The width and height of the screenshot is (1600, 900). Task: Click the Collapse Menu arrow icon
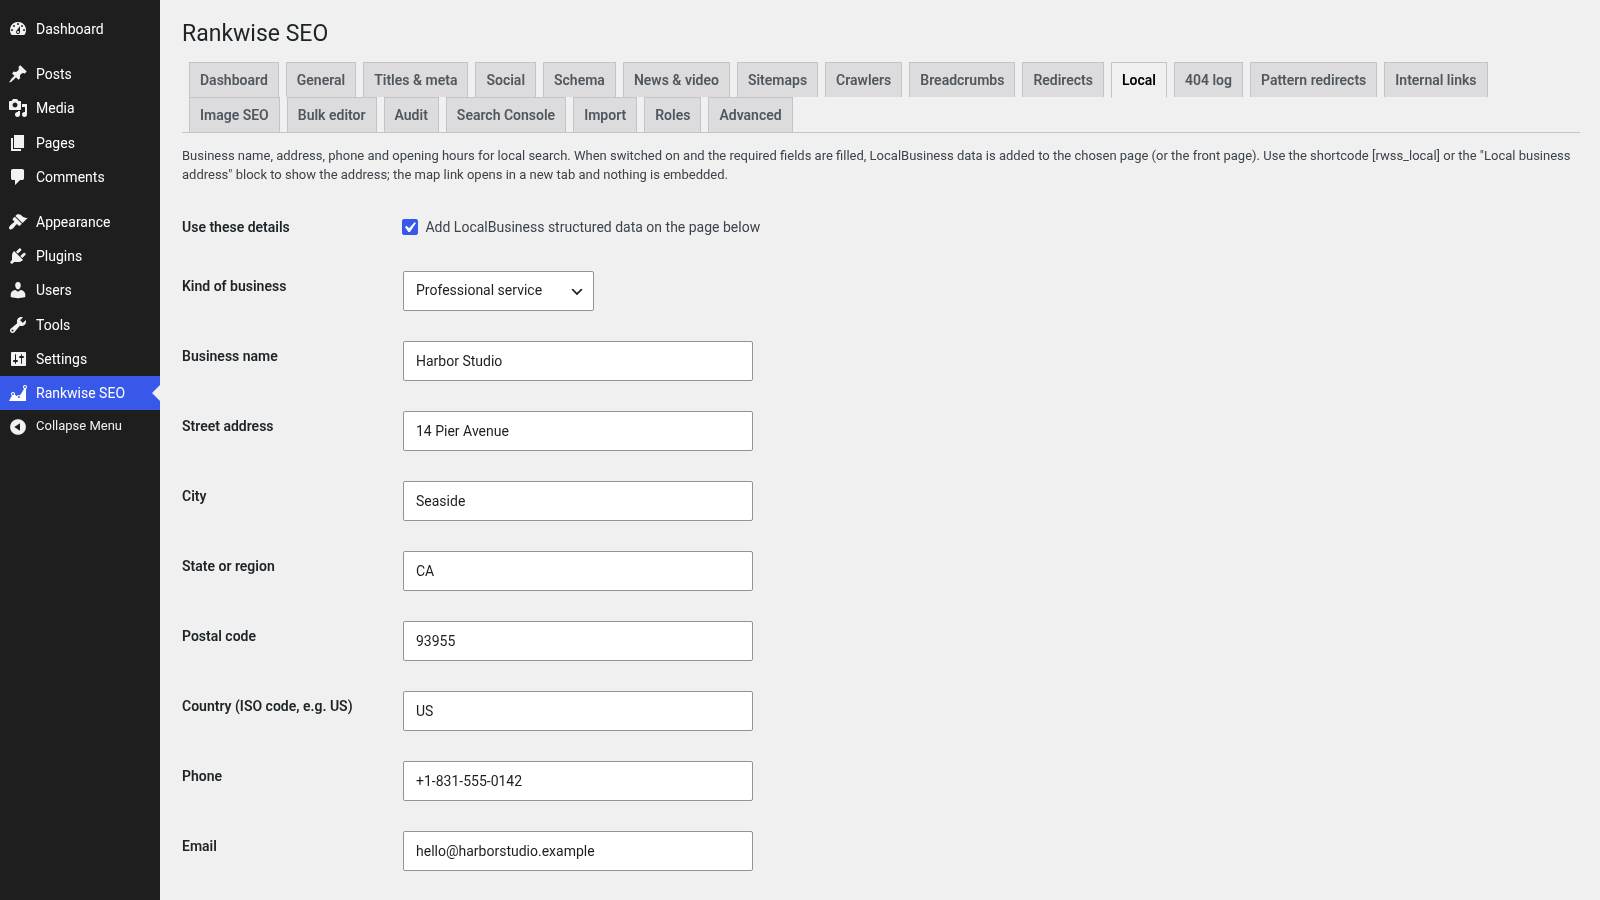[18, 426]
